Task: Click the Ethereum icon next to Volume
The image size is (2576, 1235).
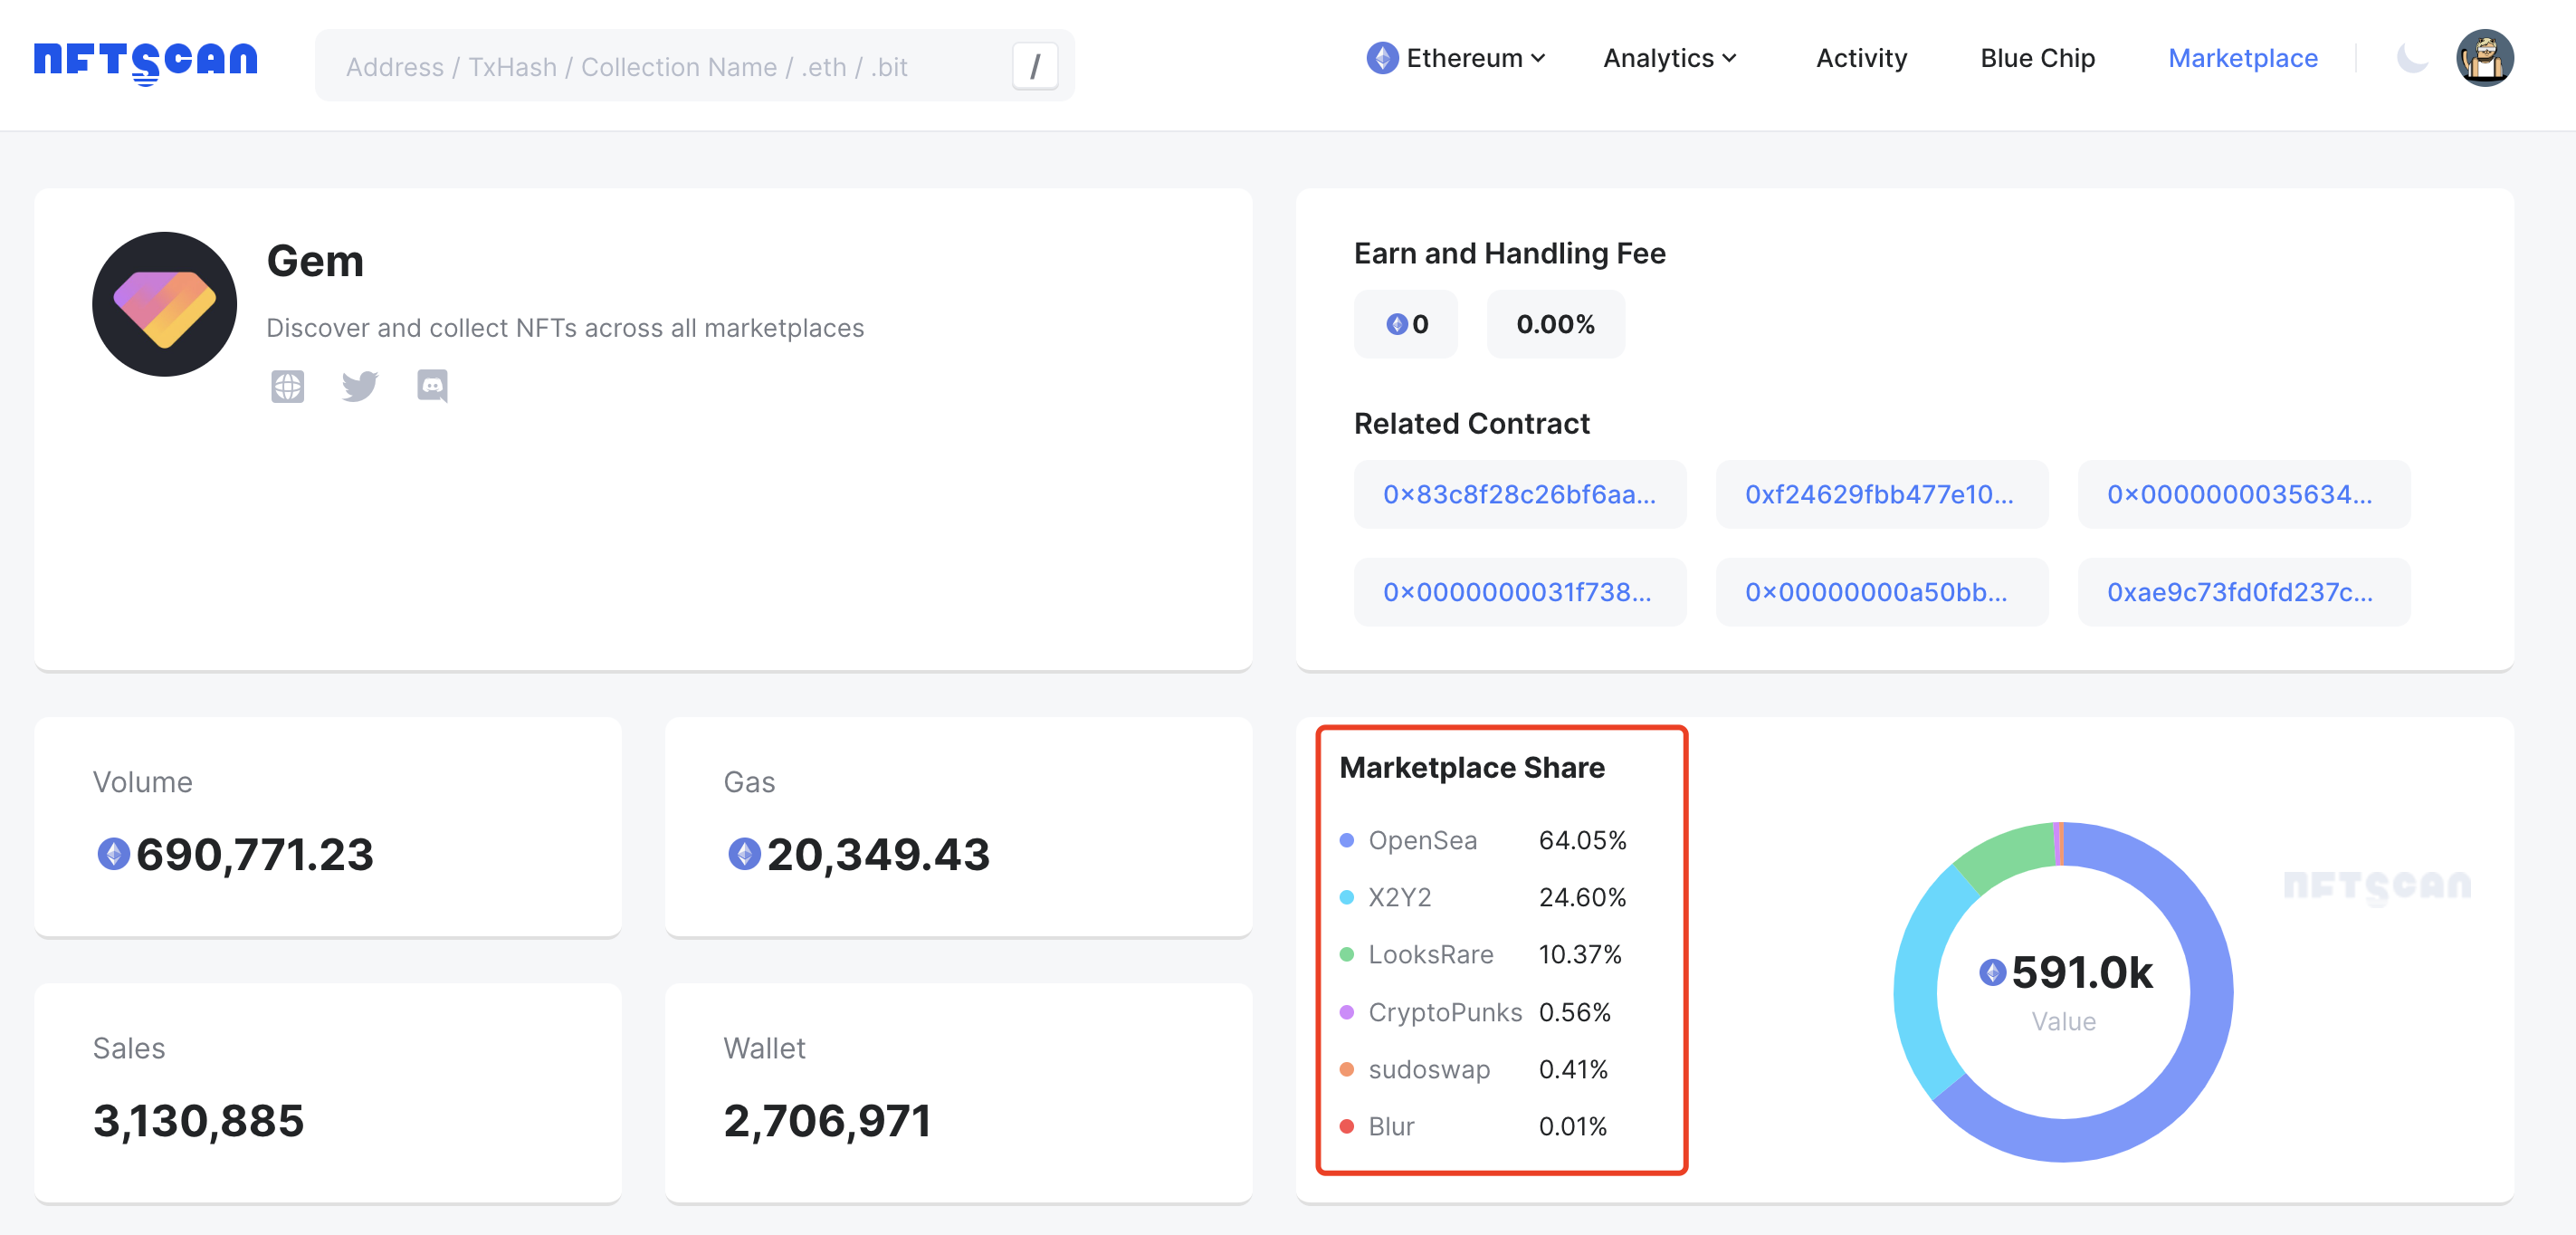Action: point(113,855)
